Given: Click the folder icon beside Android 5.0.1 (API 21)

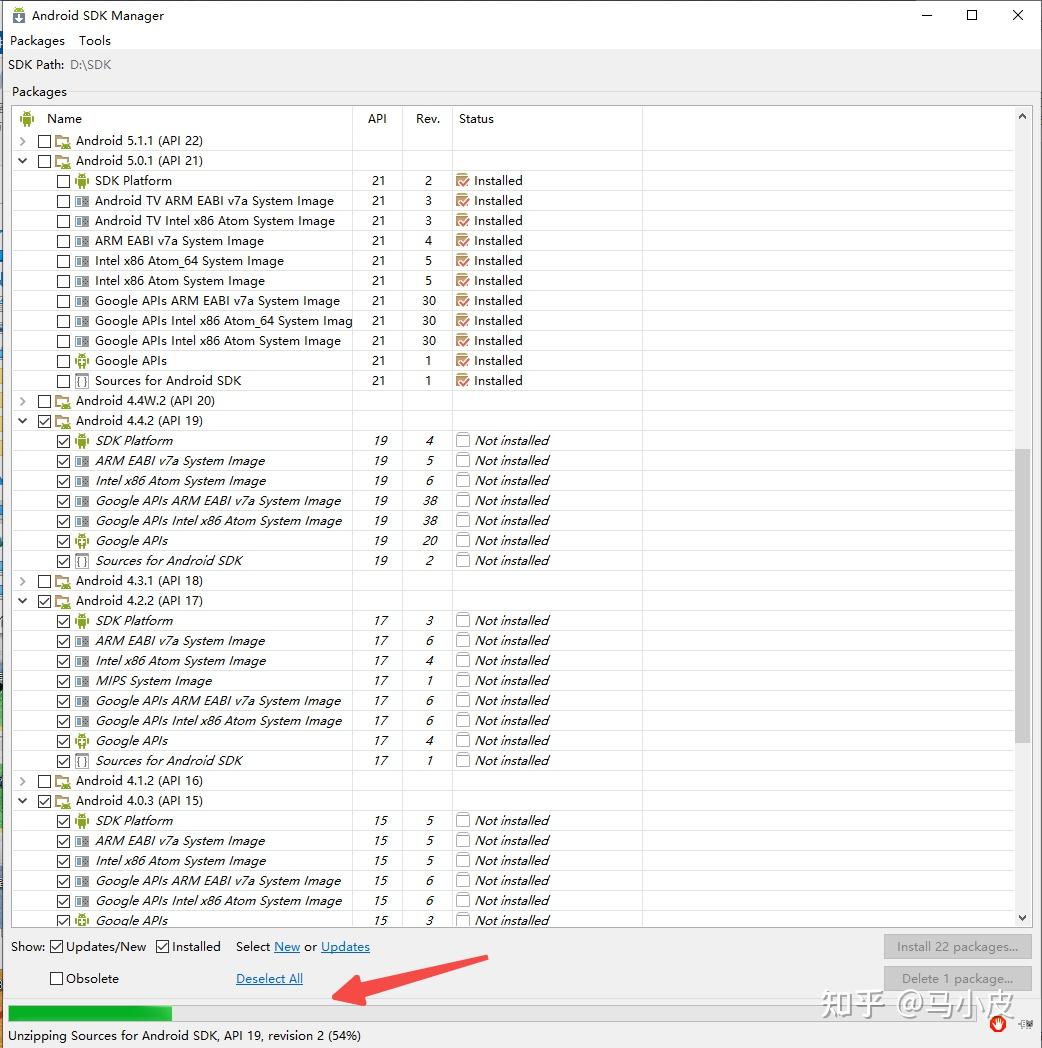Looking at the screenshot, I should 63,161.
